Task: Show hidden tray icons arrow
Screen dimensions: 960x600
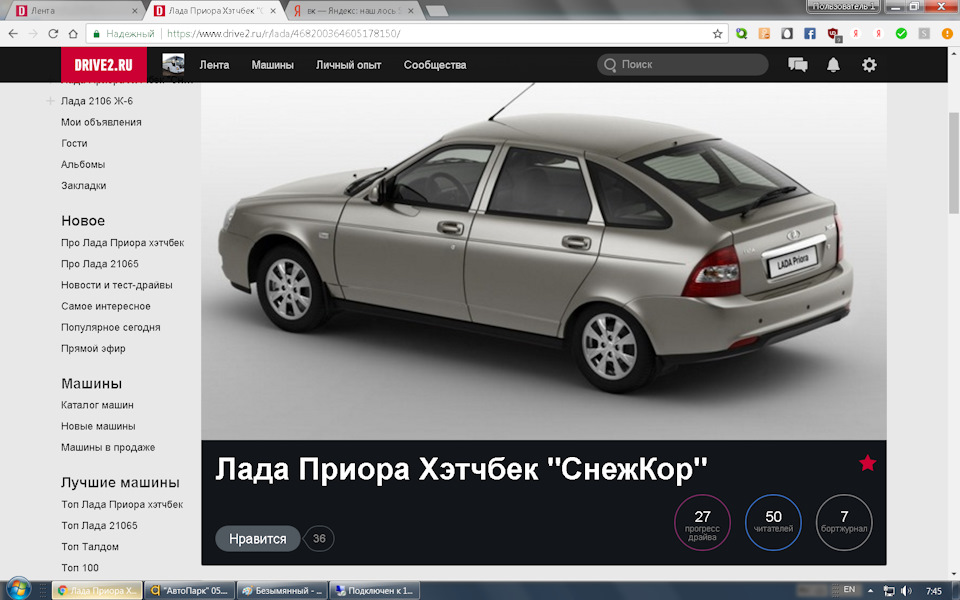Action: tap(871, 591)
